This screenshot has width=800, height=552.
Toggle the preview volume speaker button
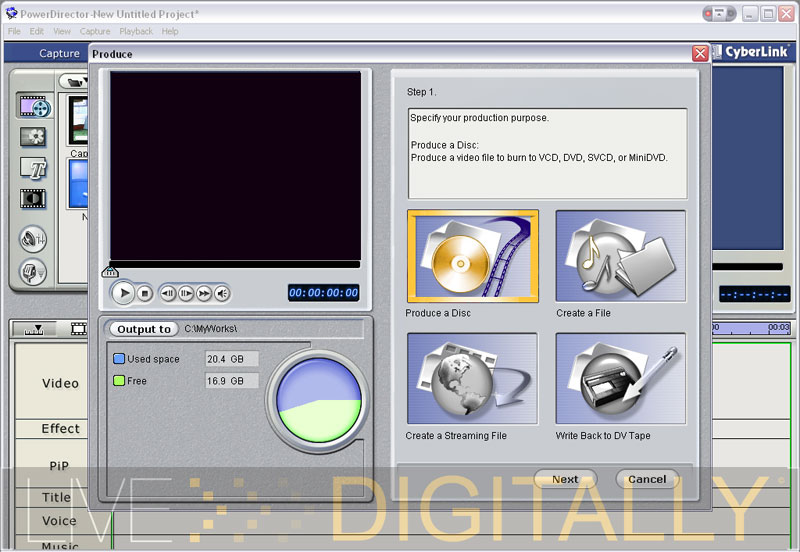(x=222, y=293)
